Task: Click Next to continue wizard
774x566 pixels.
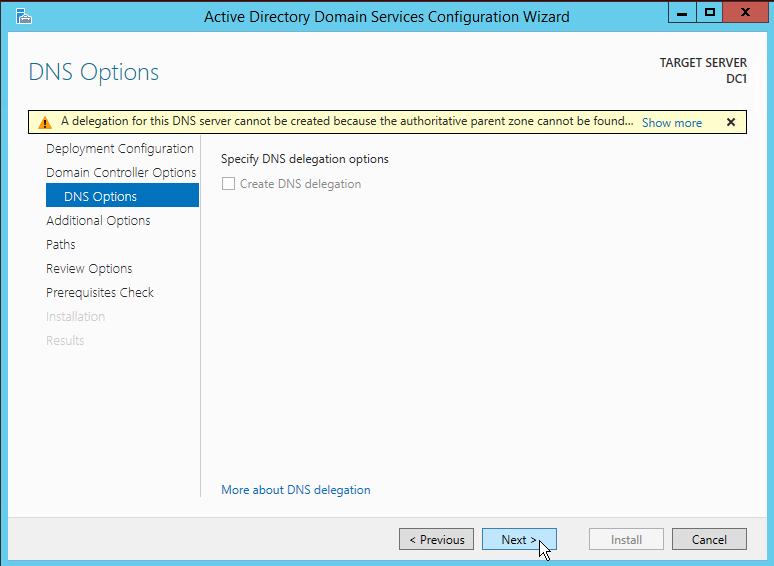Action: (519, 539)
